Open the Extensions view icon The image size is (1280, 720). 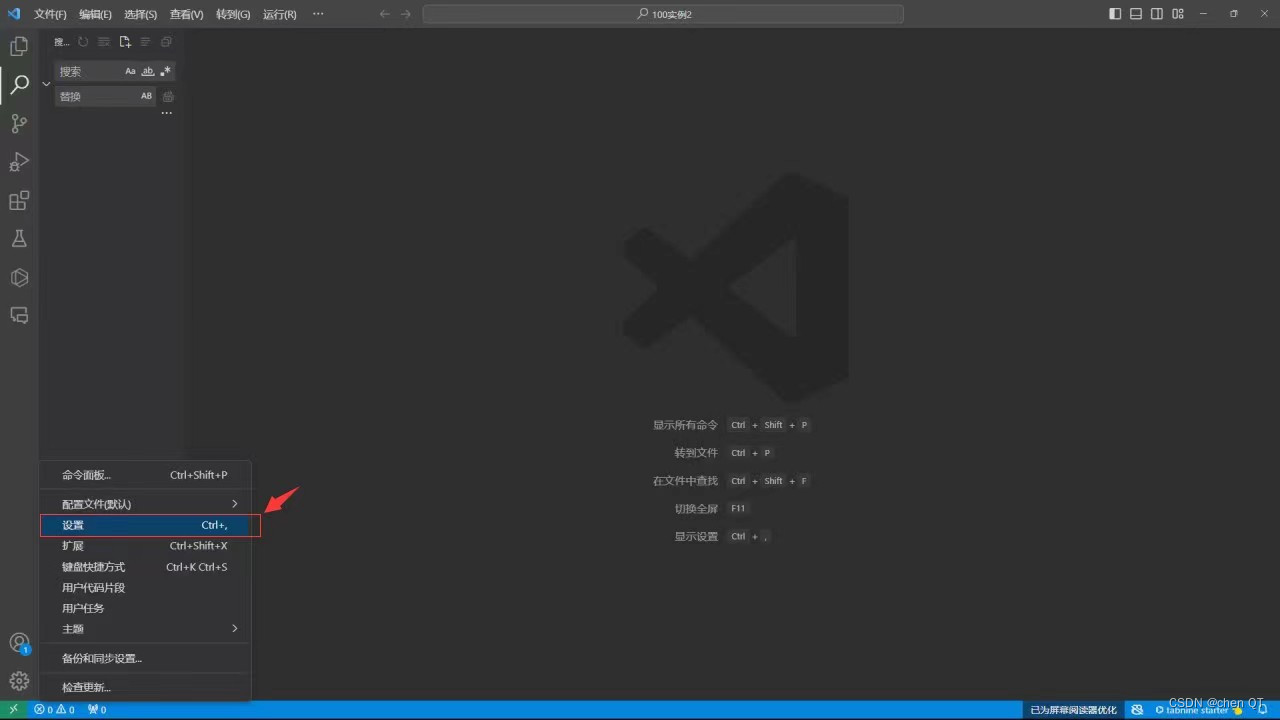[19, 201]
